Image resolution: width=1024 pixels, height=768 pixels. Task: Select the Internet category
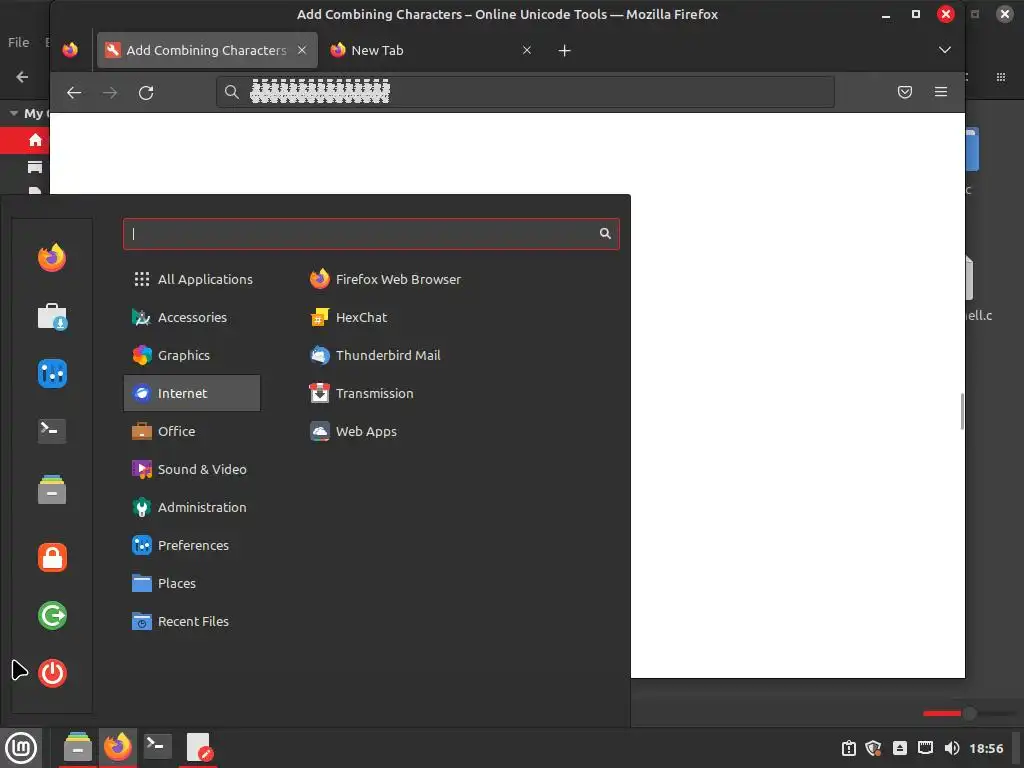(192, 393)
